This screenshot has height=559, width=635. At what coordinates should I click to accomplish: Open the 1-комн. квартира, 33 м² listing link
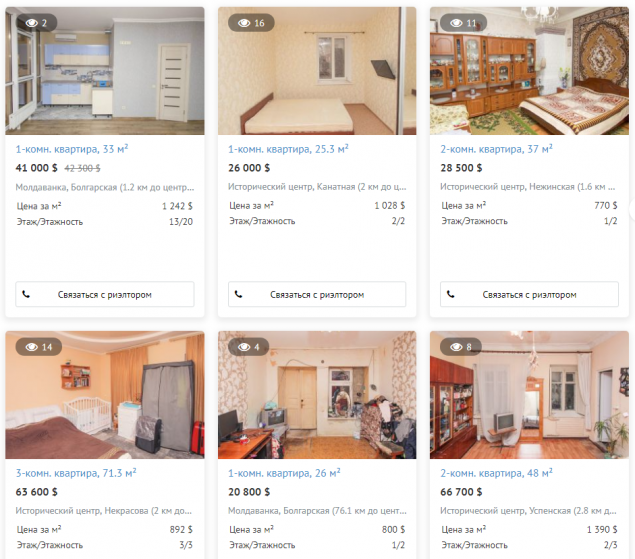(72, 149)
